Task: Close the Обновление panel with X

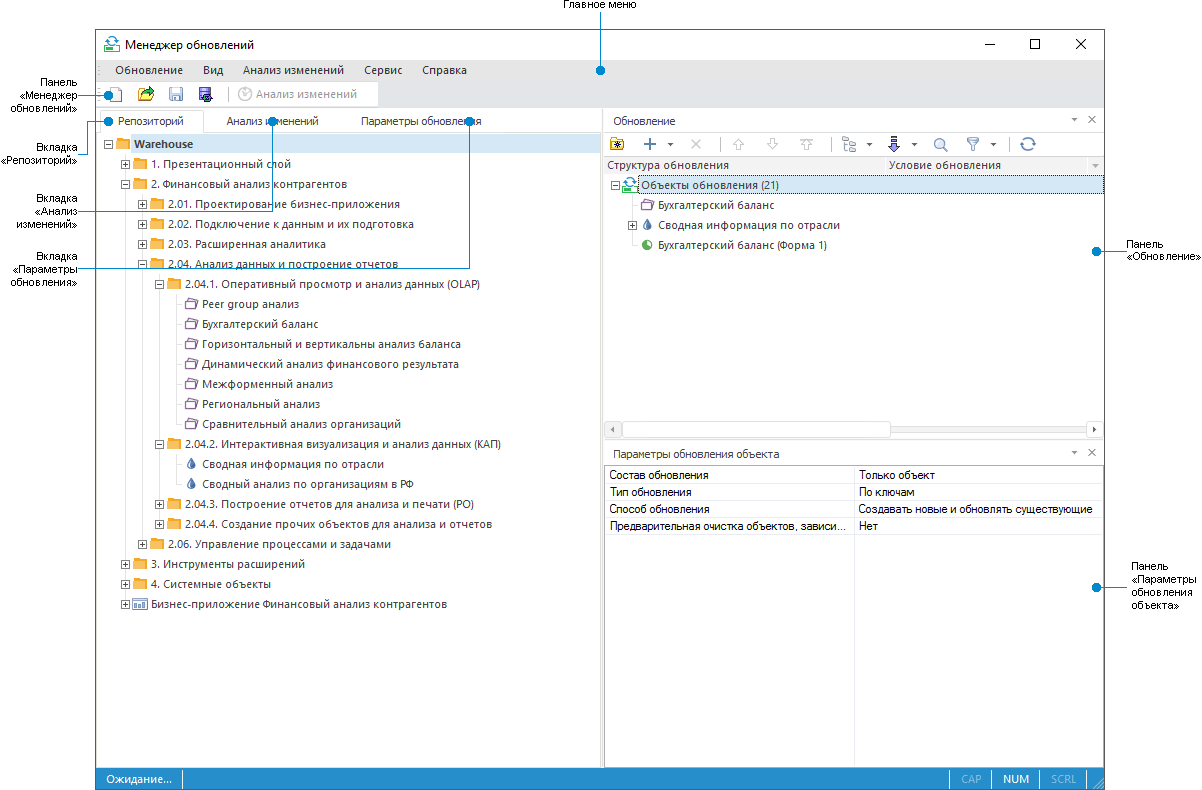Action: click(1092, 120)
